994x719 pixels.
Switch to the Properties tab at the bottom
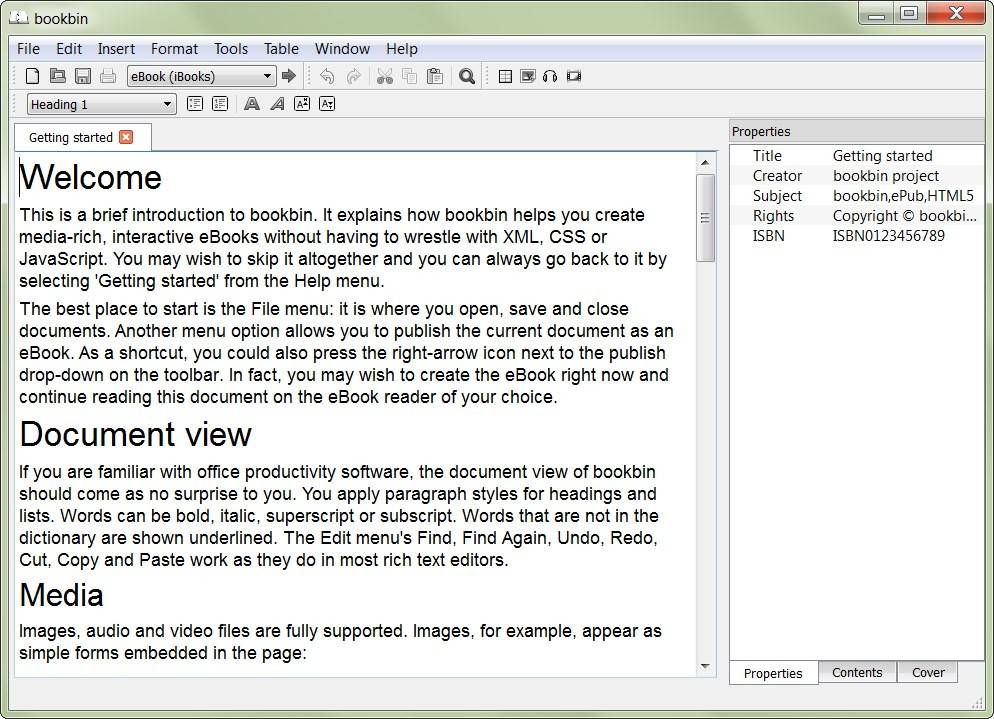(x=773, y=673)
